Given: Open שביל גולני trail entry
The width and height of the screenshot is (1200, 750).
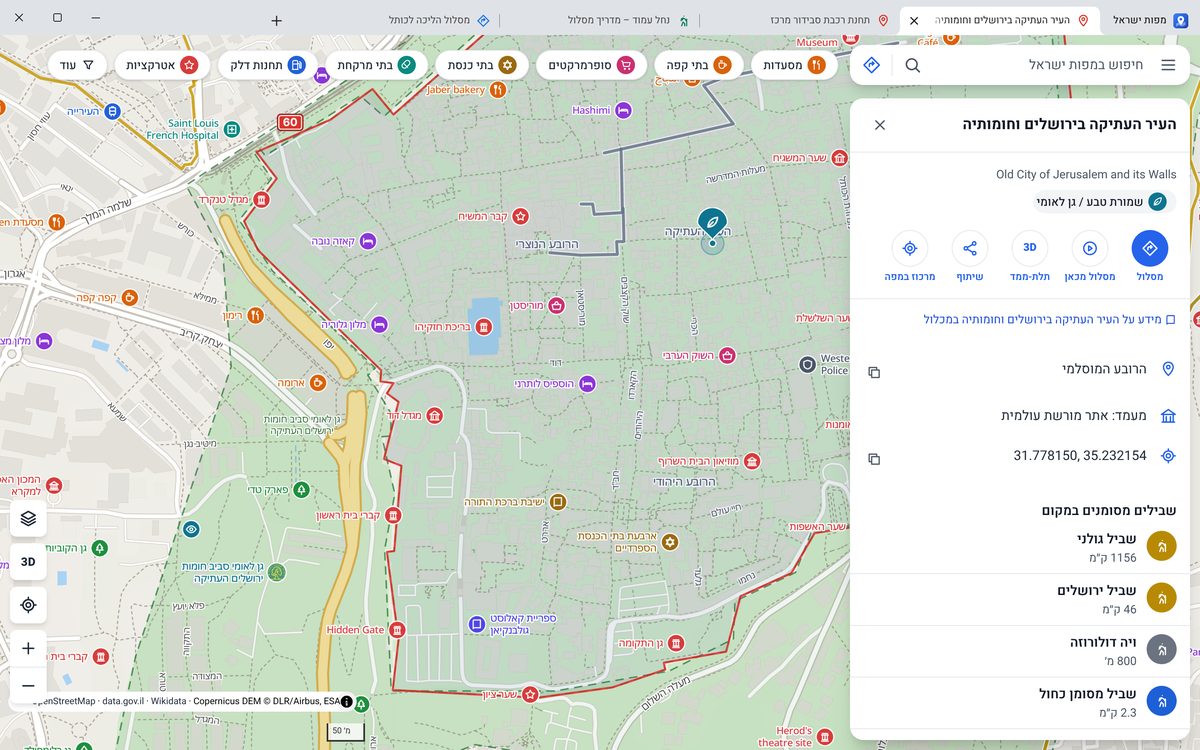Looking at the screenshot, I should tap(1020, 546).
